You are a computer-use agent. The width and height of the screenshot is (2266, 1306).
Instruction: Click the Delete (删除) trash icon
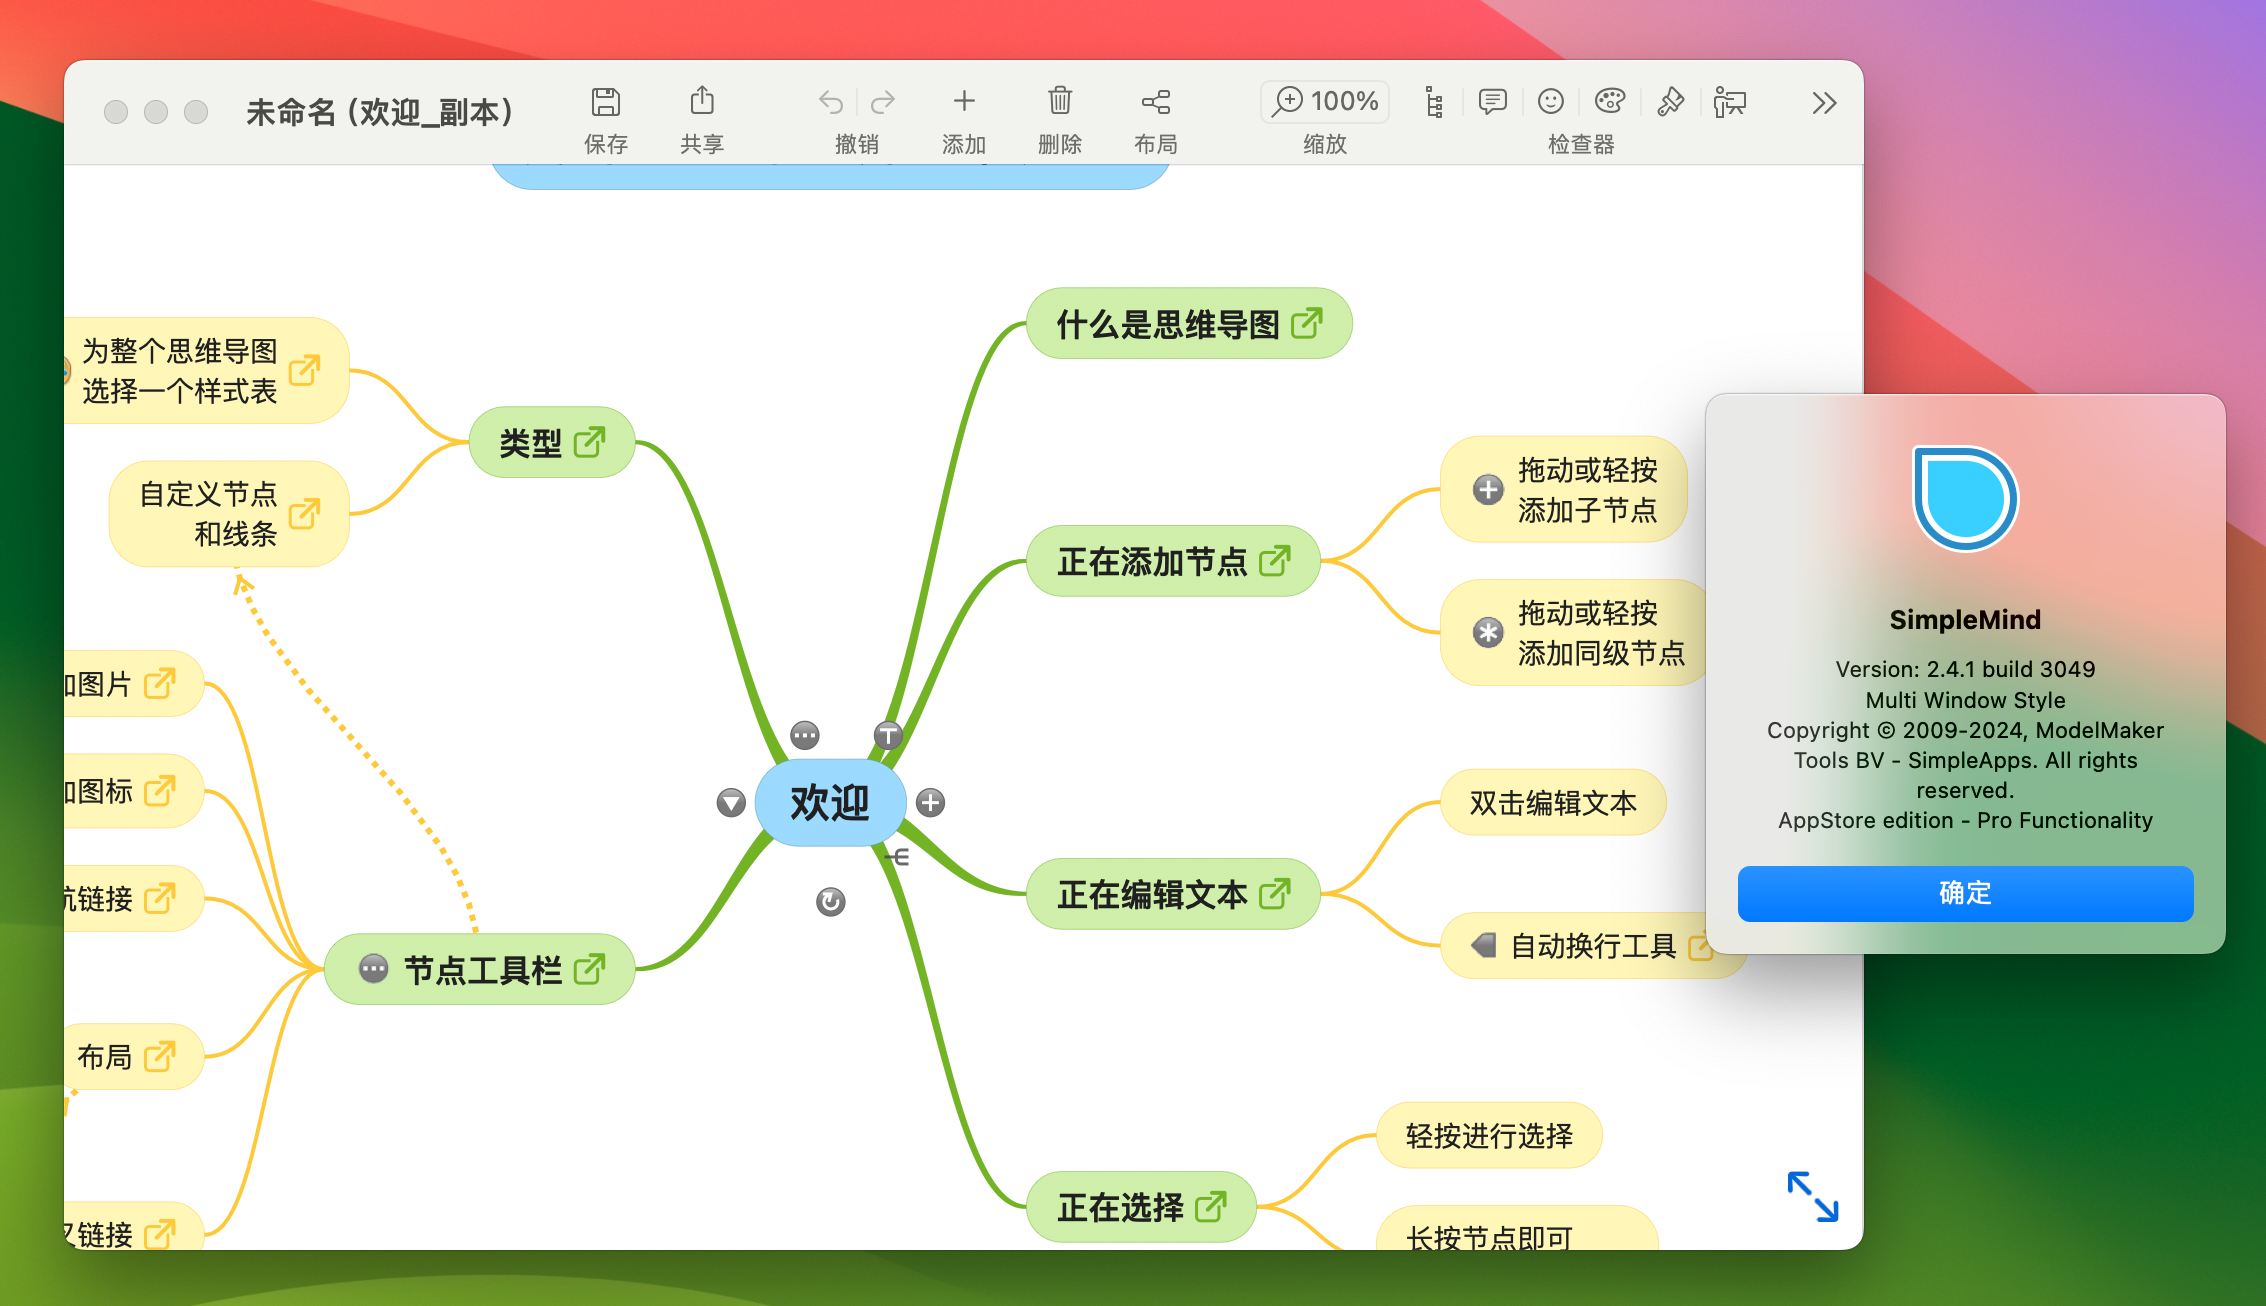(1060, 101)
